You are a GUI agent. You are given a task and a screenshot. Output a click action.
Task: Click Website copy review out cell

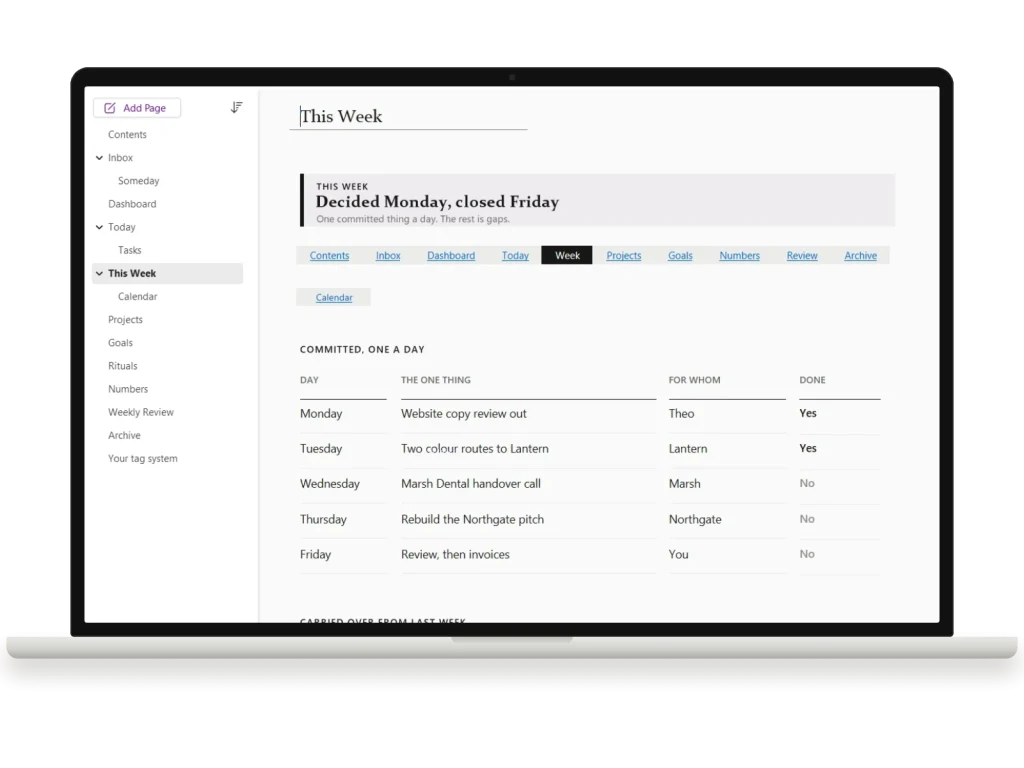(464, 413)
